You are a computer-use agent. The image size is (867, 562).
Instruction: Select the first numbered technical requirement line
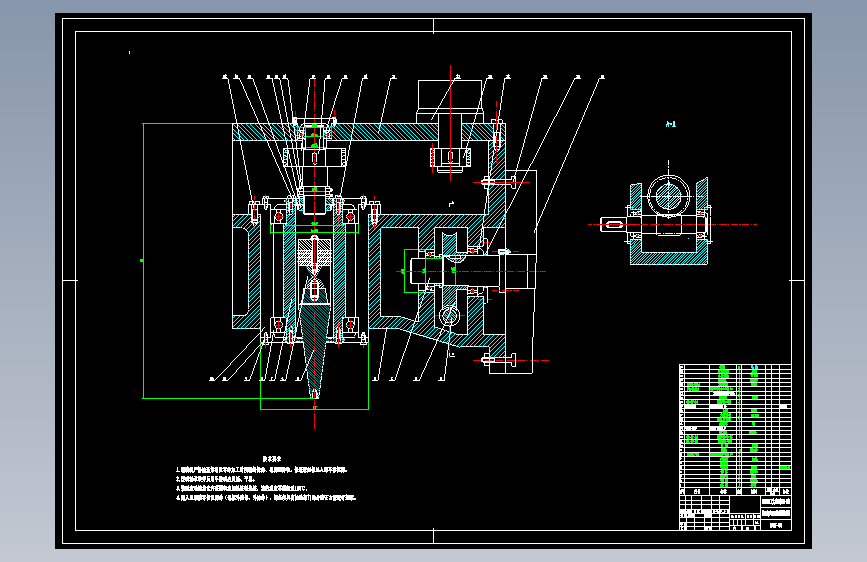click(x=262, y=470)
